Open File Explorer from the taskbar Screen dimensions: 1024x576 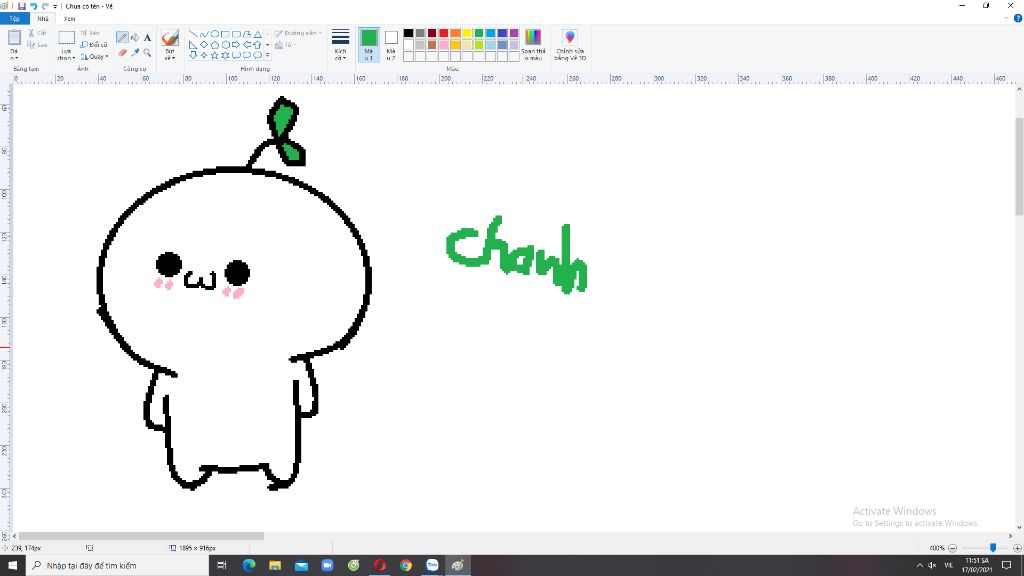click(x=275, y=566)
